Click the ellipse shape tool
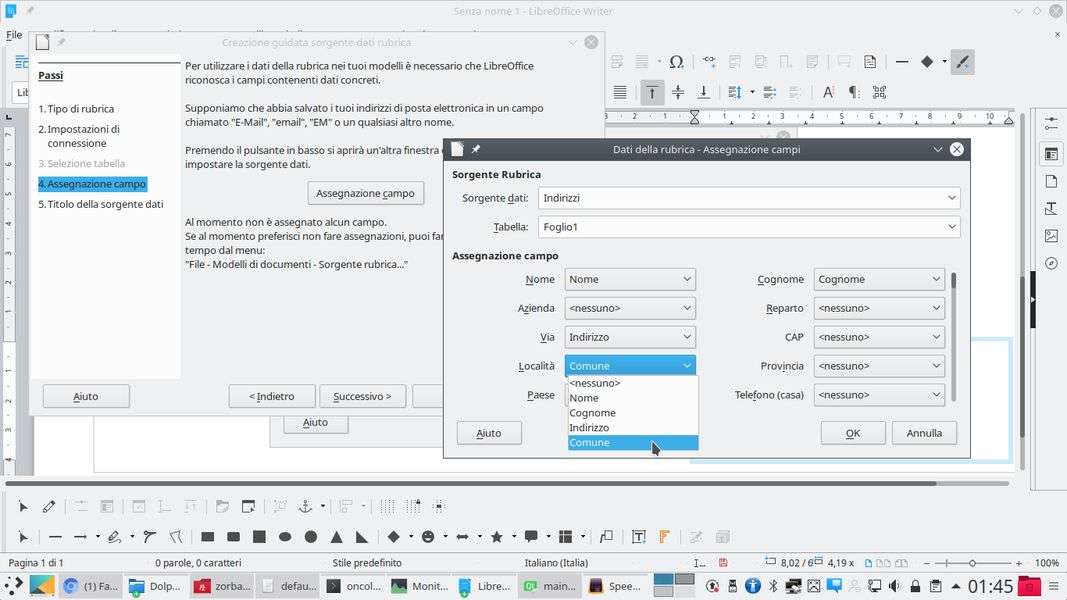Viewport: 1067px width, 600px height. click(x=285, y=537)
